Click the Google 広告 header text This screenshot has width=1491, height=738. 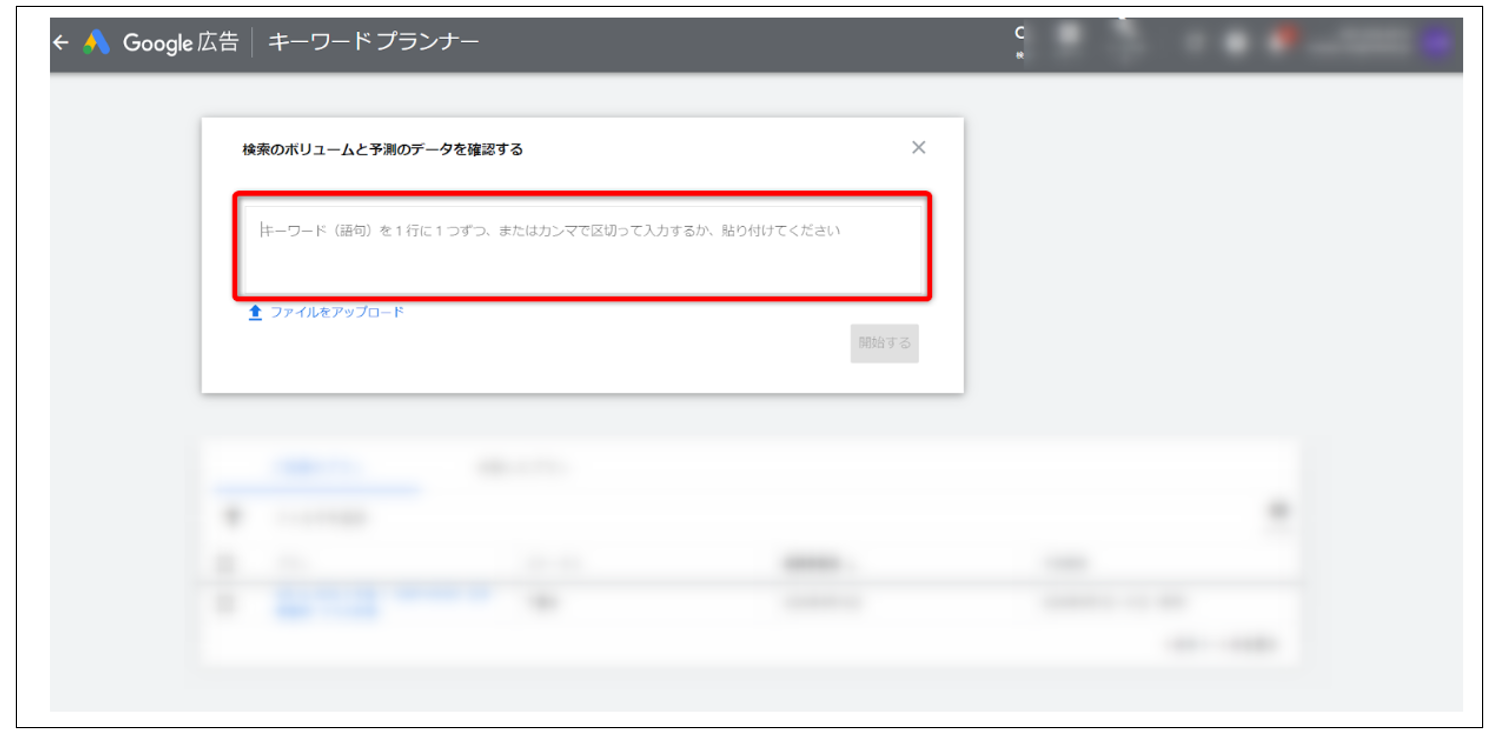click(x=181, y=42)
